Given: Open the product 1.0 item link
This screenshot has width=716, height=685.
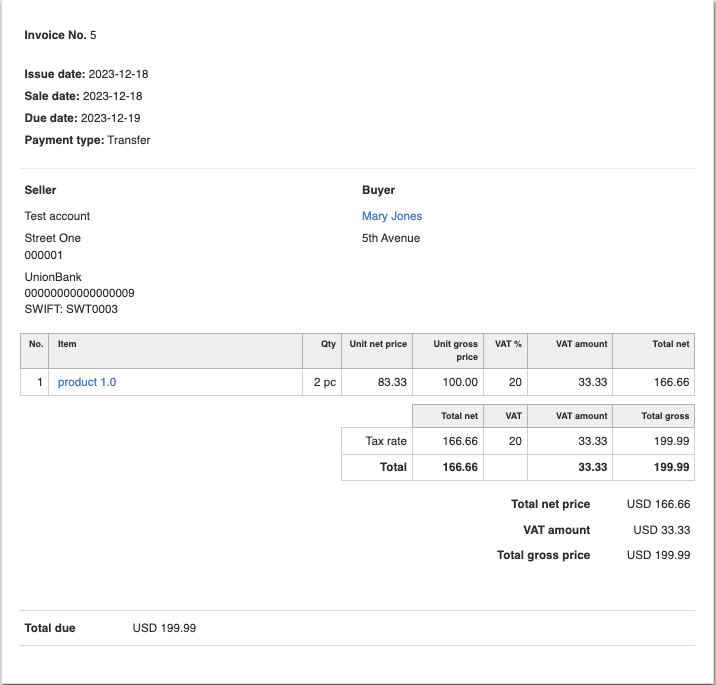Looking at the screenshot, I should click(87, 382).
